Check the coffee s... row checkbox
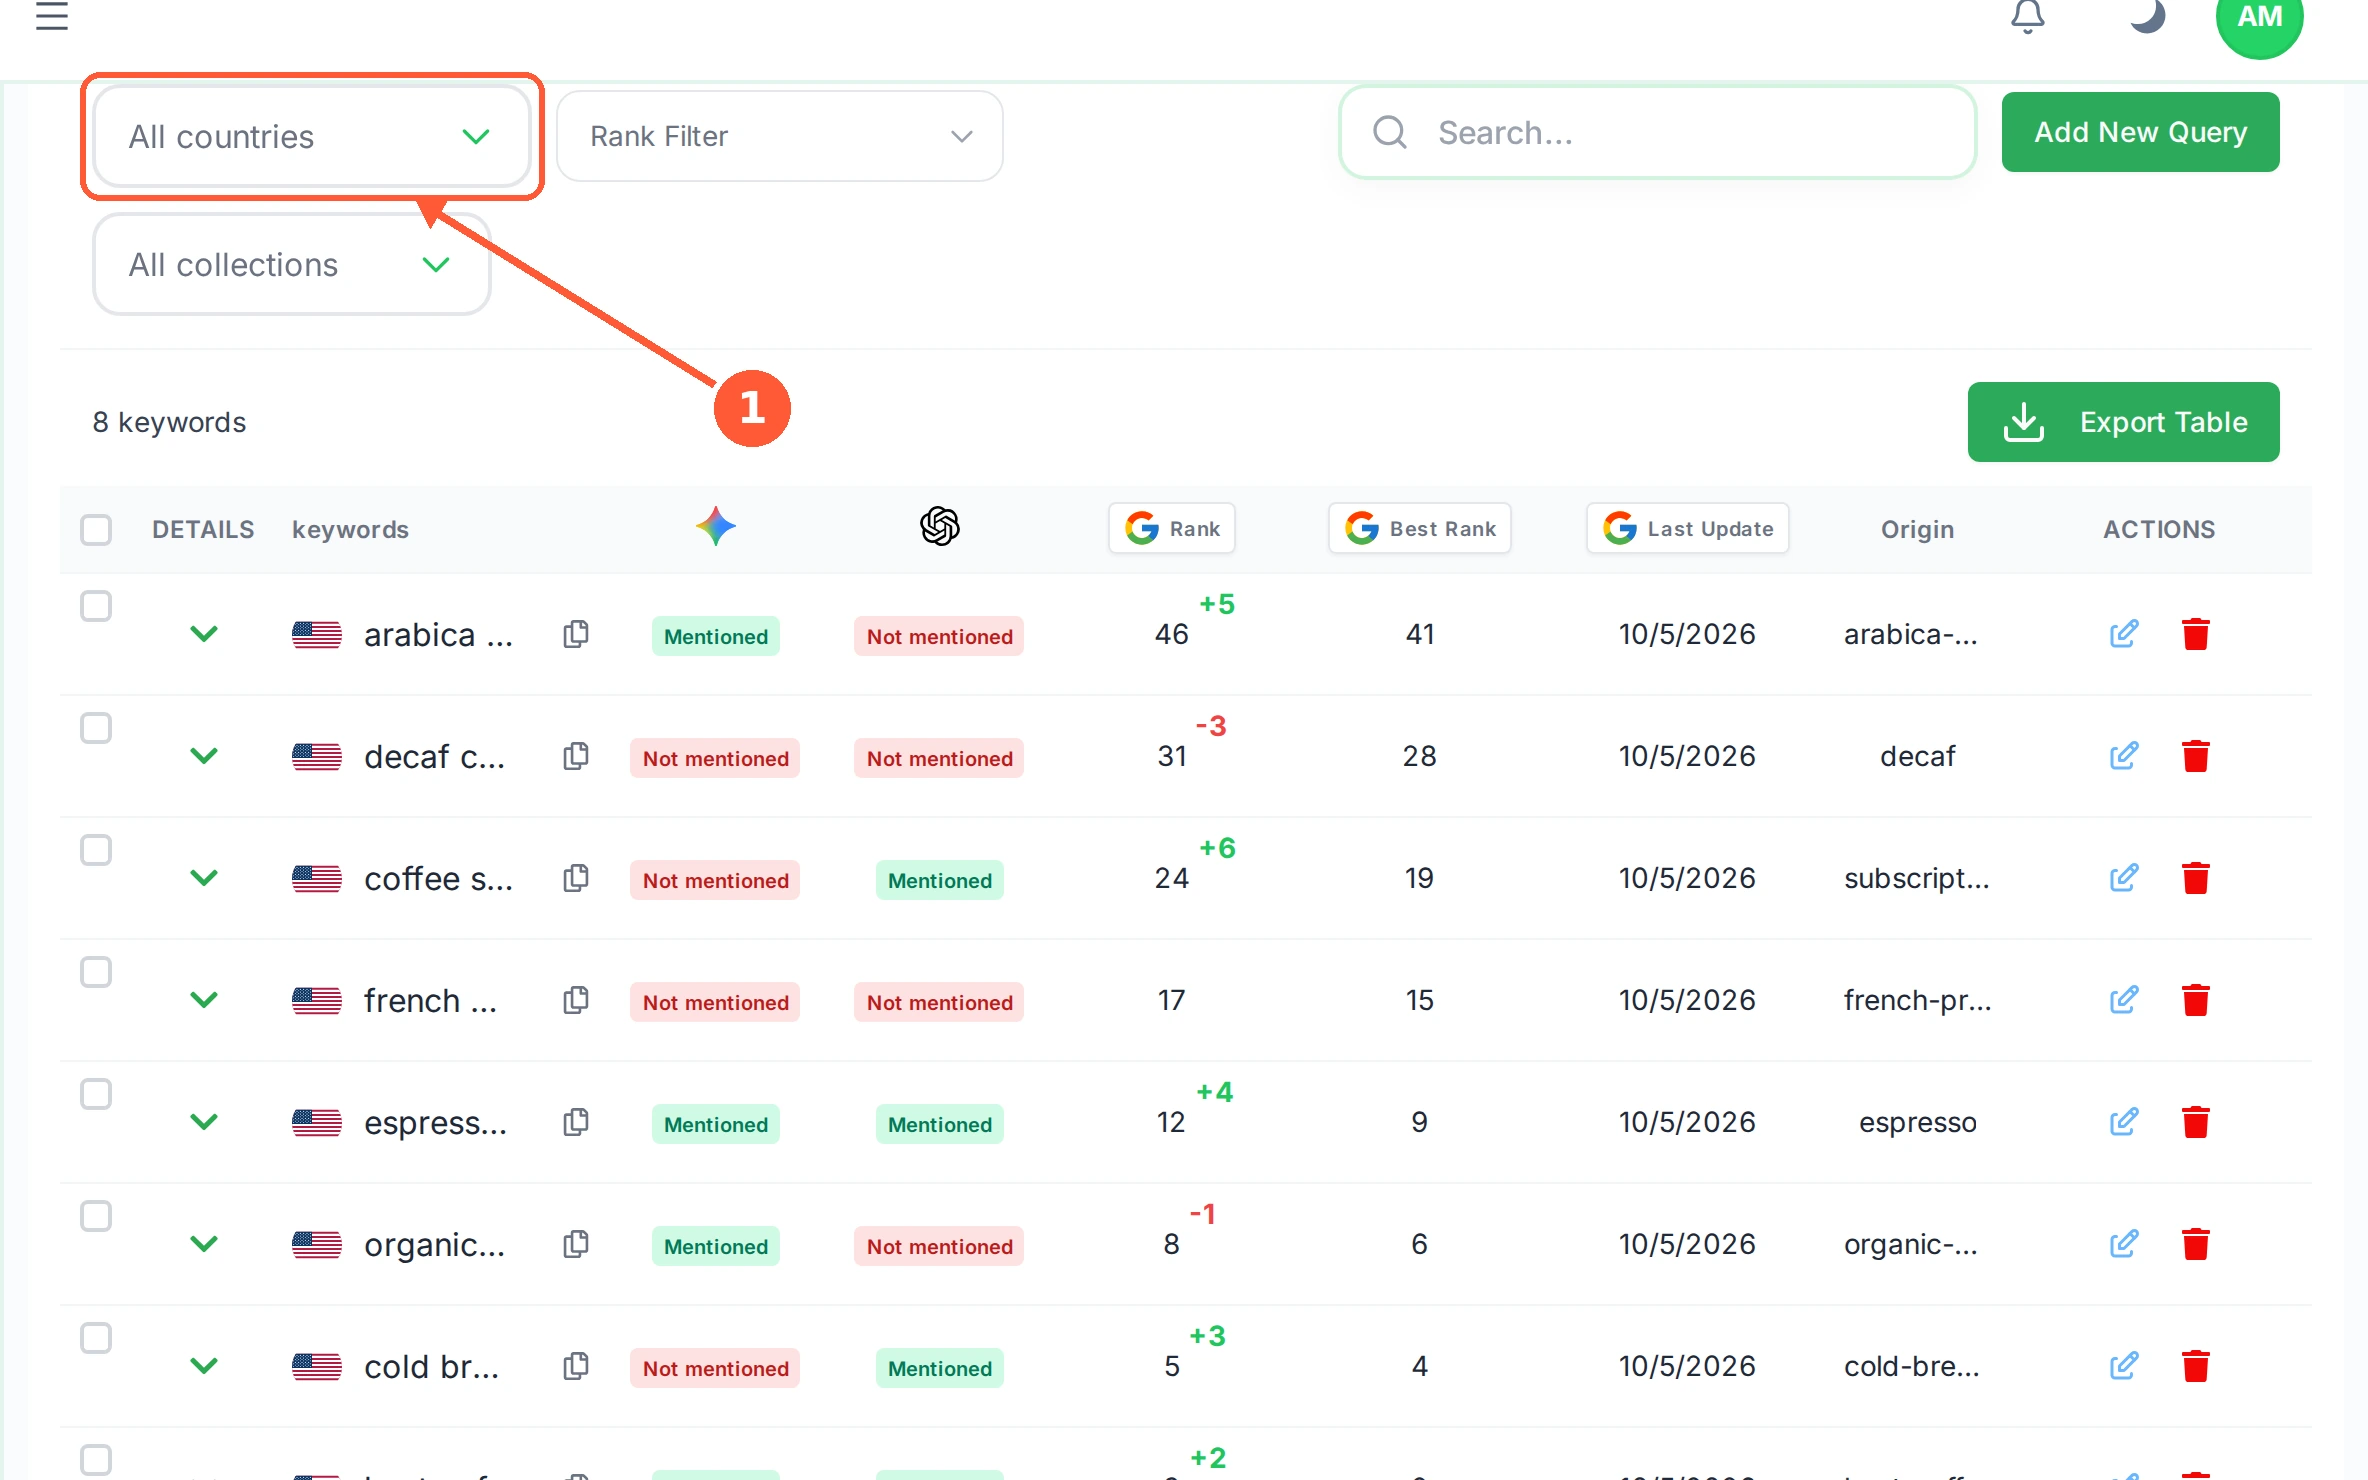The height and width of the screenshot is (1480, 2368). (x=96, y=850)
